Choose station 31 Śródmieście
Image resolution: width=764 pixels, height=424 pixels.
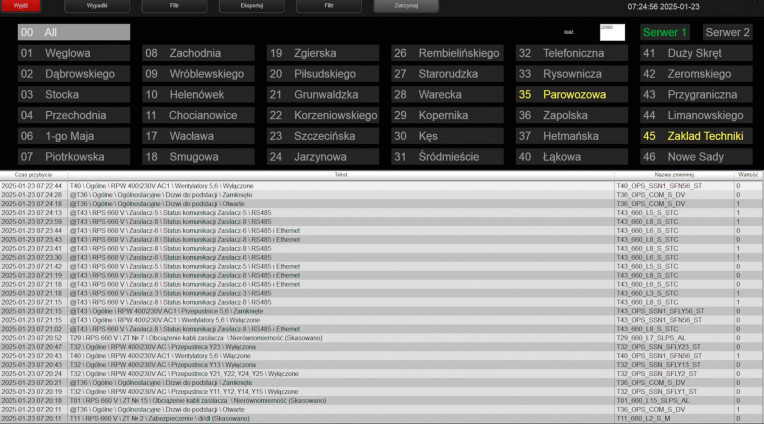coord(448,157)
